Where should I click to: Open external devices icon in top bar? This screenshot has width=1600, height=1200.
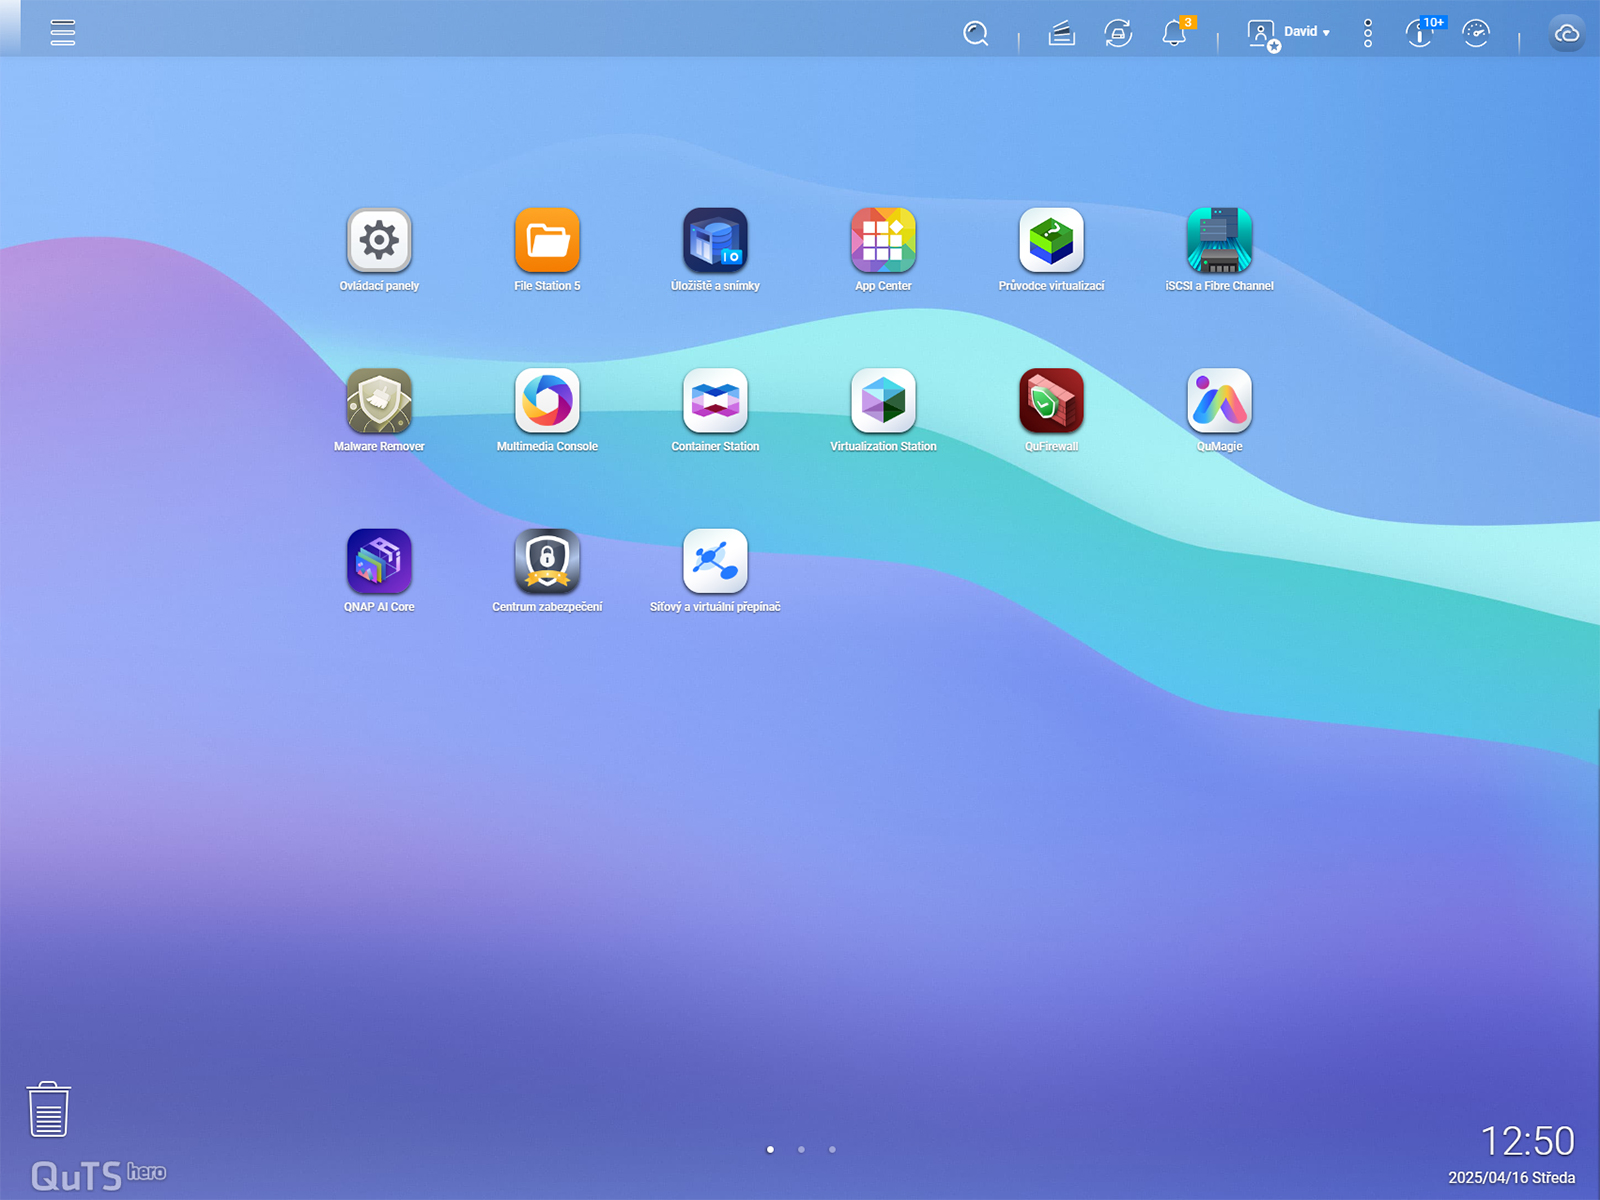[x=1118, y=33]
